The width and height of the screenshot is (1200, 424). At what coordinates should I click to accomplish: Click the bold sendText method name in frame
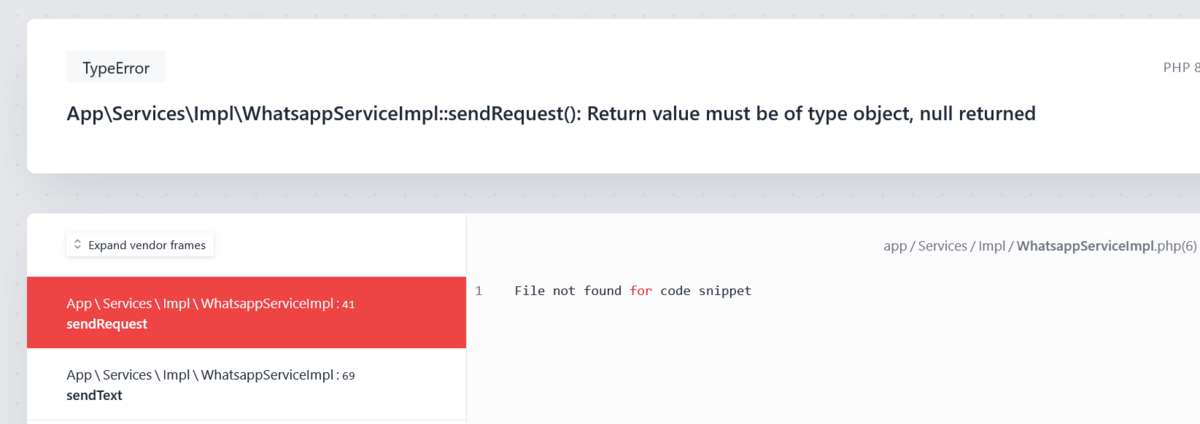[x=95, y=396]
